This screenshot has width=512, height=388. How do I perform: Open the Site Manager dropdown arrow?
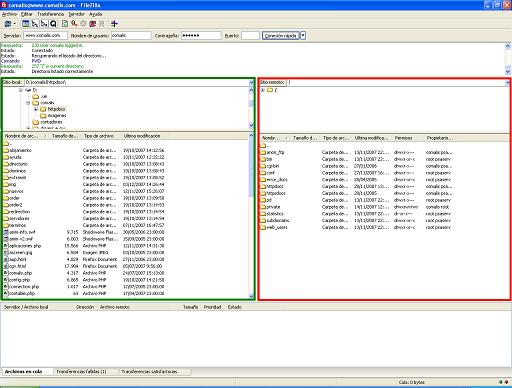pyautogui.click(x=14, y=24)
